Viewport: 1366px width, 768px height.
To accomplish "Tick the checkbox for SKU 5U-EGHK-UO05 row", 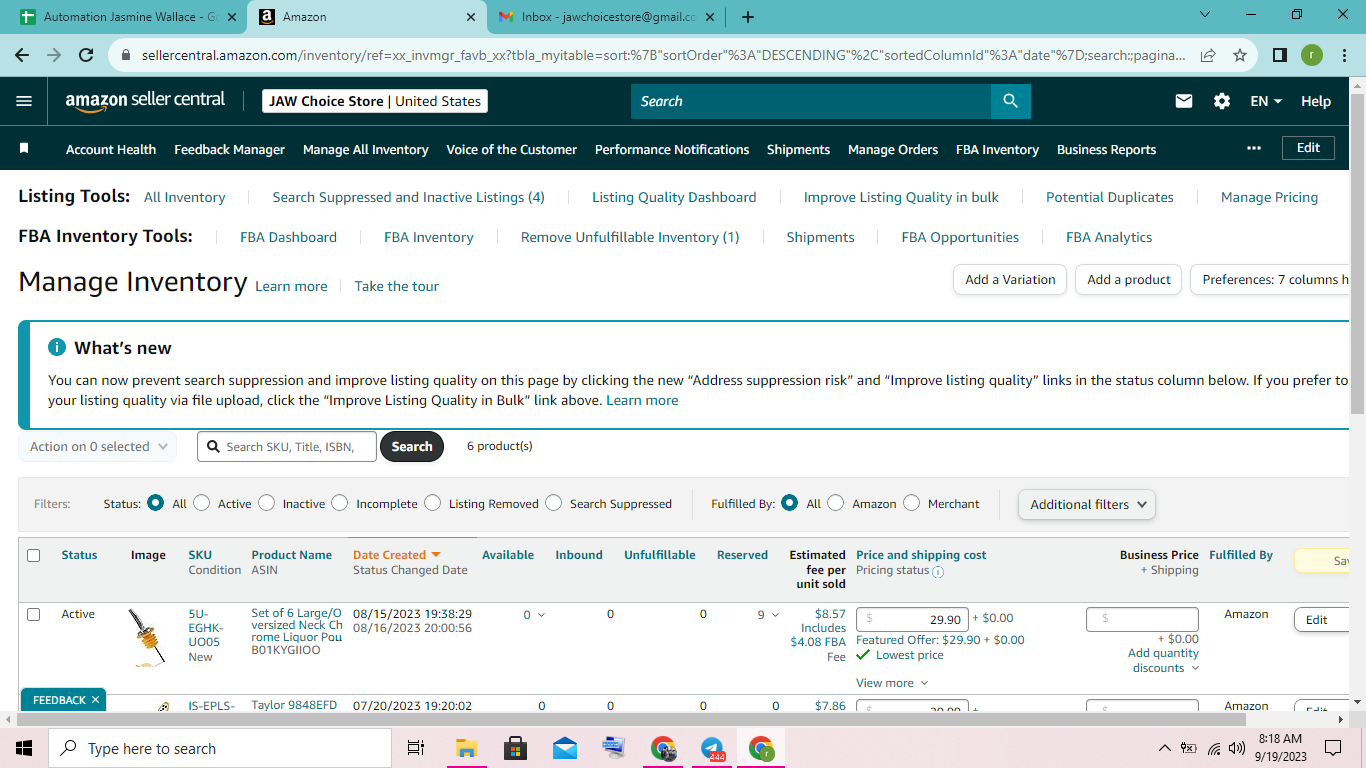I will pyautogui.click(x=34, y=614).
